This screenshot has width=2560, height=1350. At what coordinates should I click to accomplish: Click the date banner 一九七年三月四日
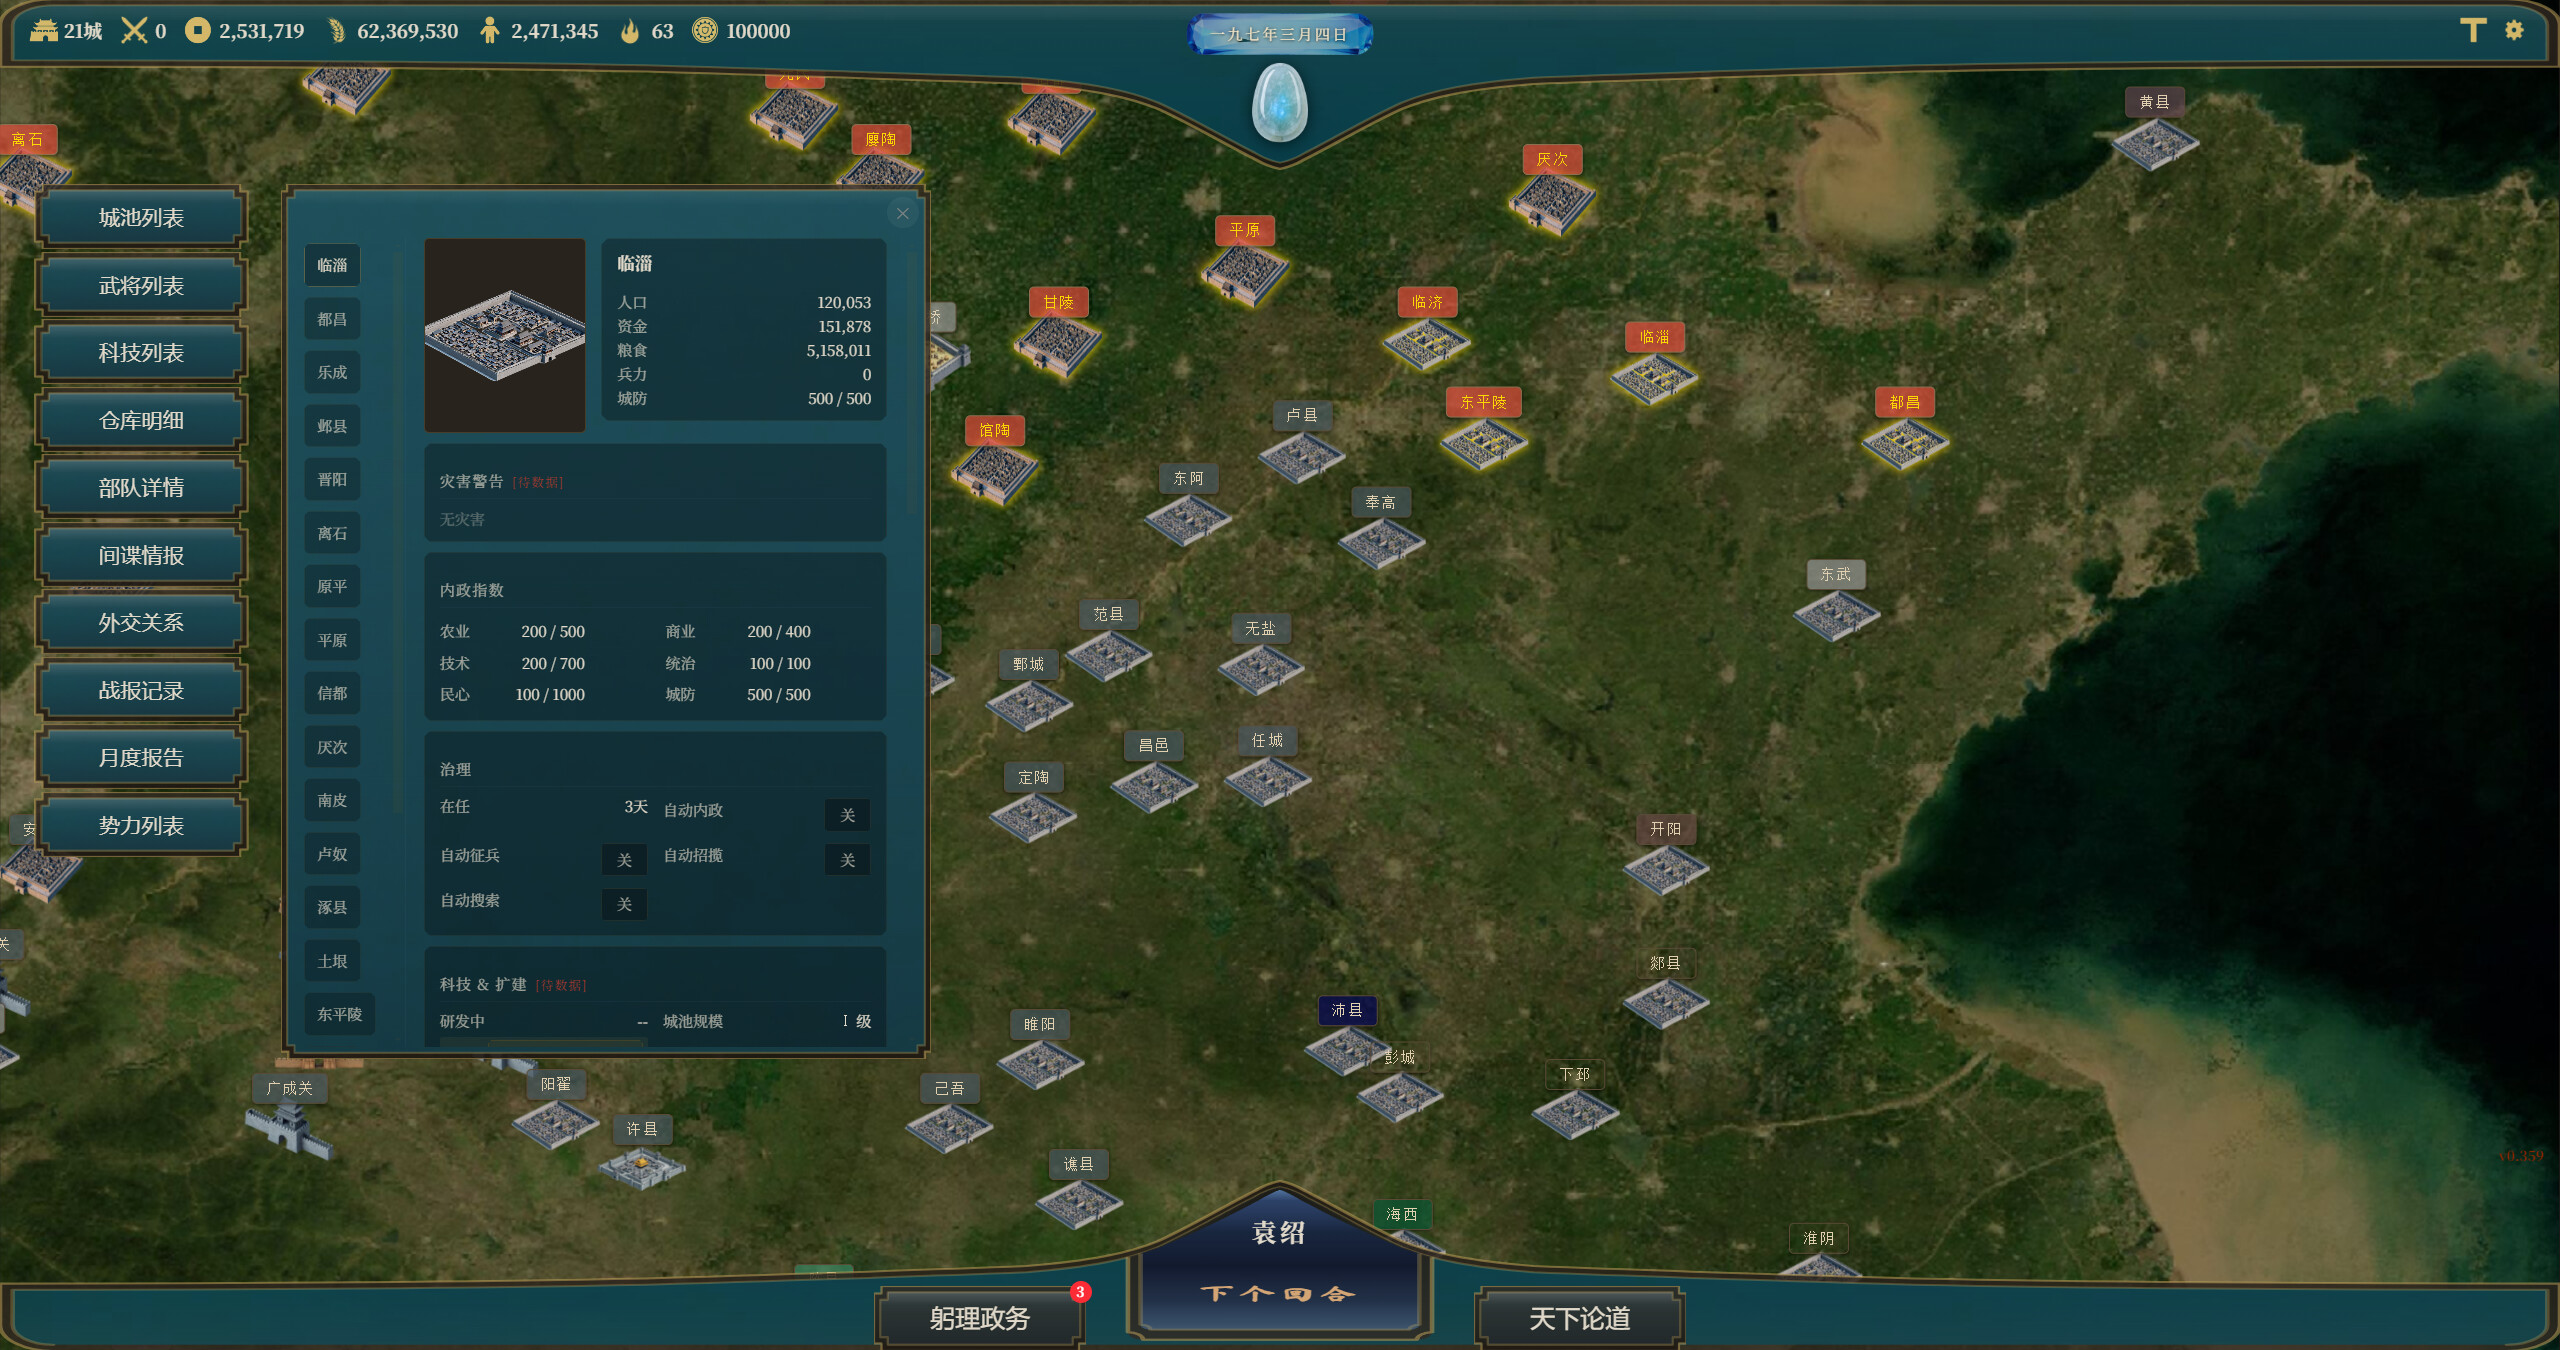(1279, 34)
